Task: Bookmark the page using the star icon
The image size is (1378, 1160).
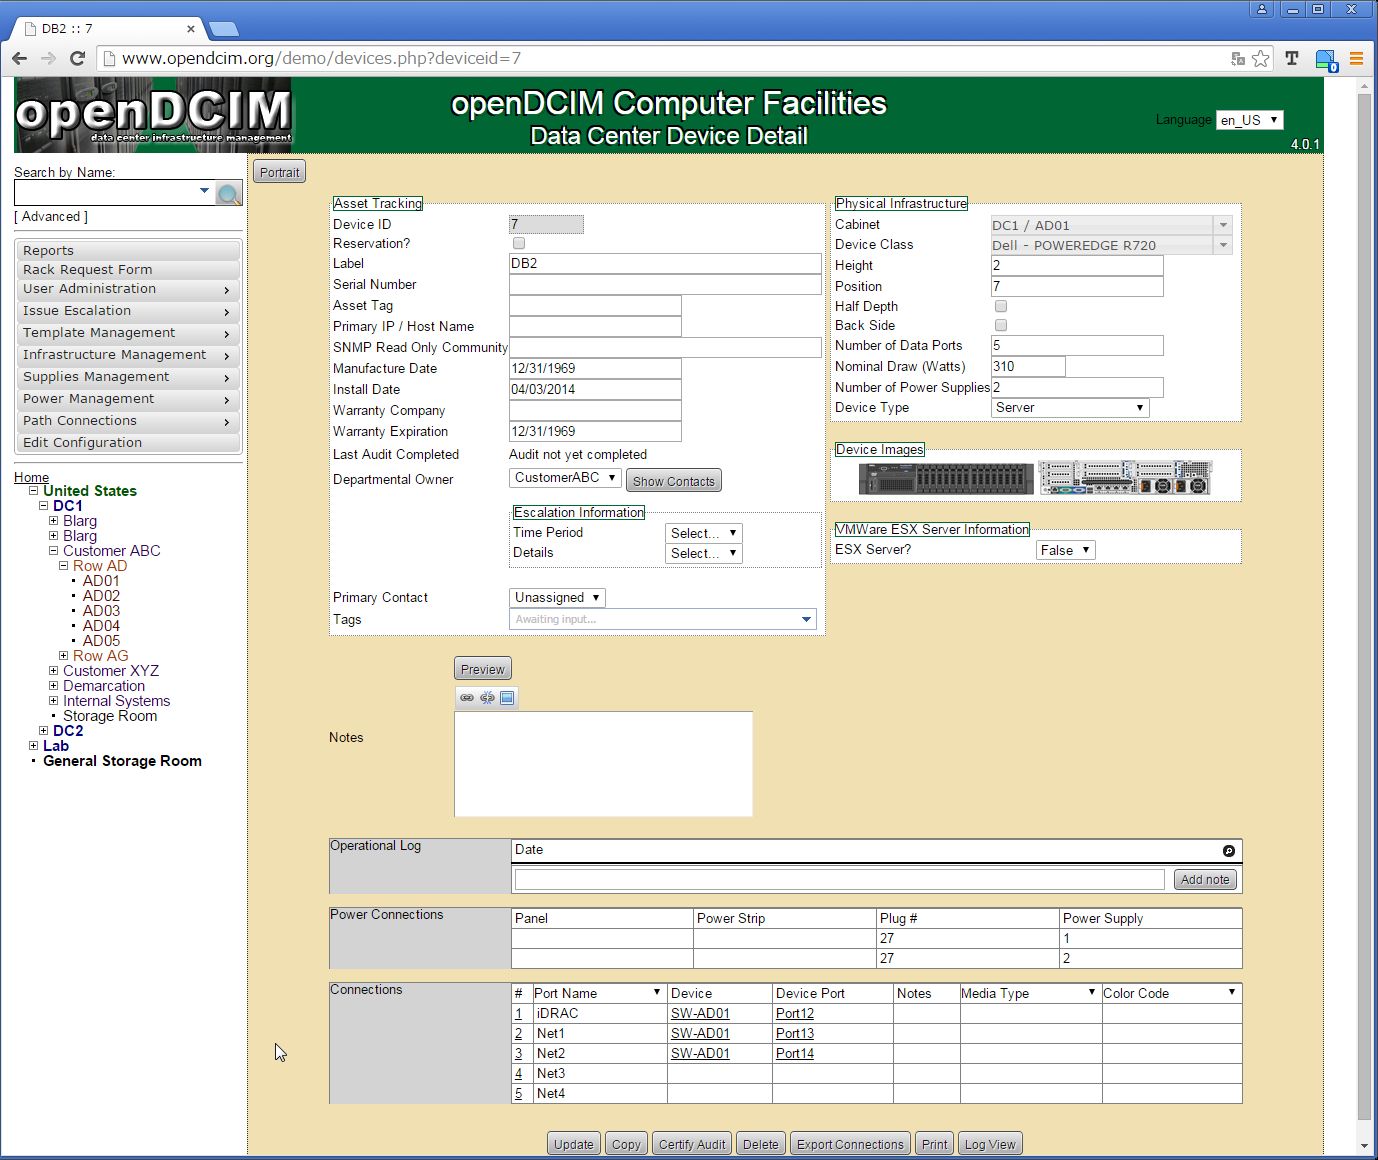Action: tap(1260, 58)
